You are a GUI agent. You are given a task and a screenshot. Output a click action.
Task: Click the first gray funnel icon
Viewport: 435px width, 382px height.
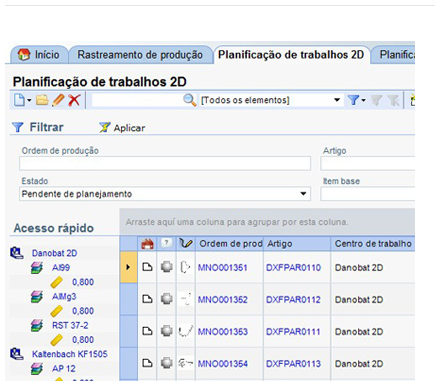[x=376, y=100]
